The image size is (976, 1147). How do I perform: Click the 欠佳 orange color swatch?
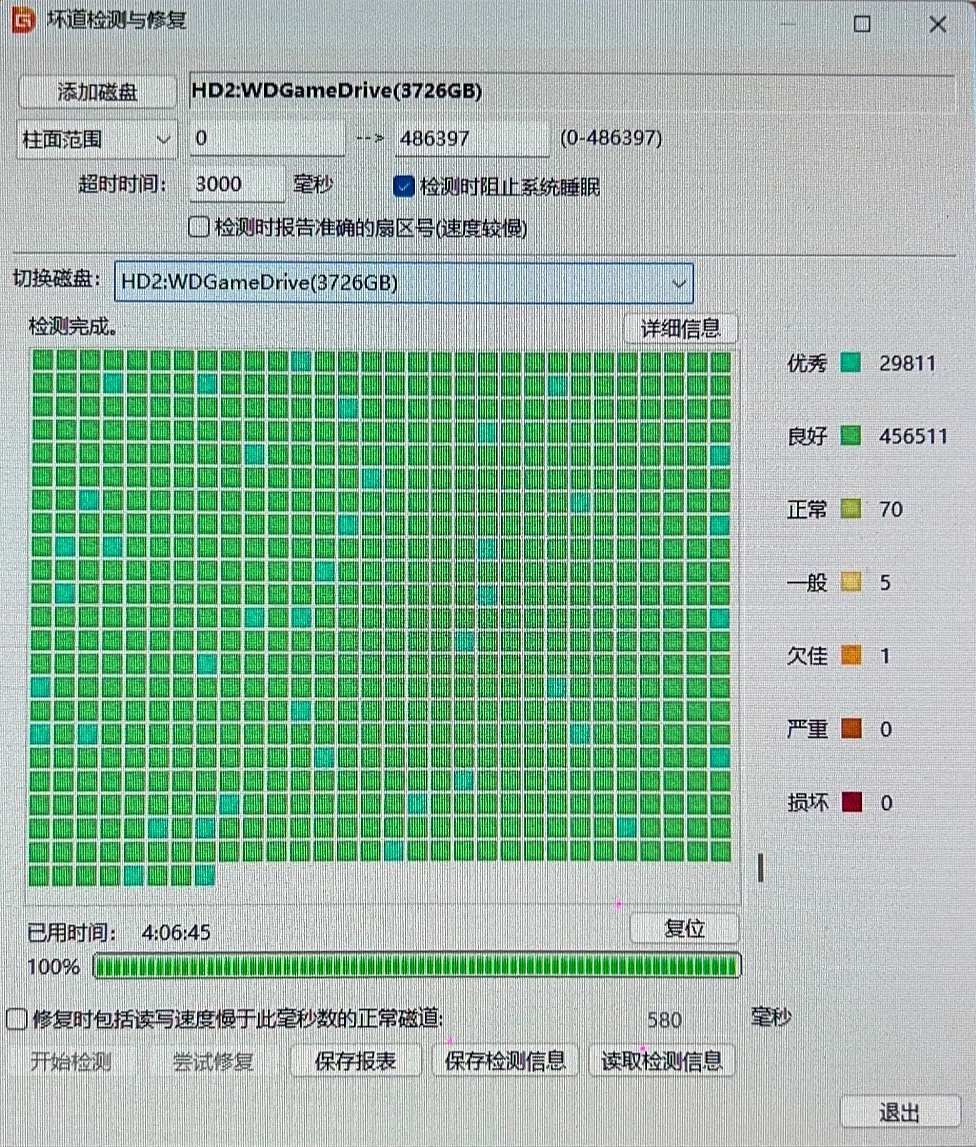(850, 655)
